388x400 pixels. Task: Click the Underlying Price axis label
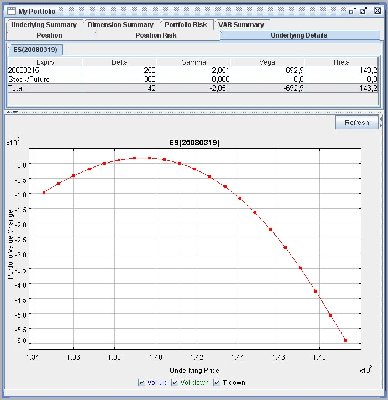[x=194, y=371]
